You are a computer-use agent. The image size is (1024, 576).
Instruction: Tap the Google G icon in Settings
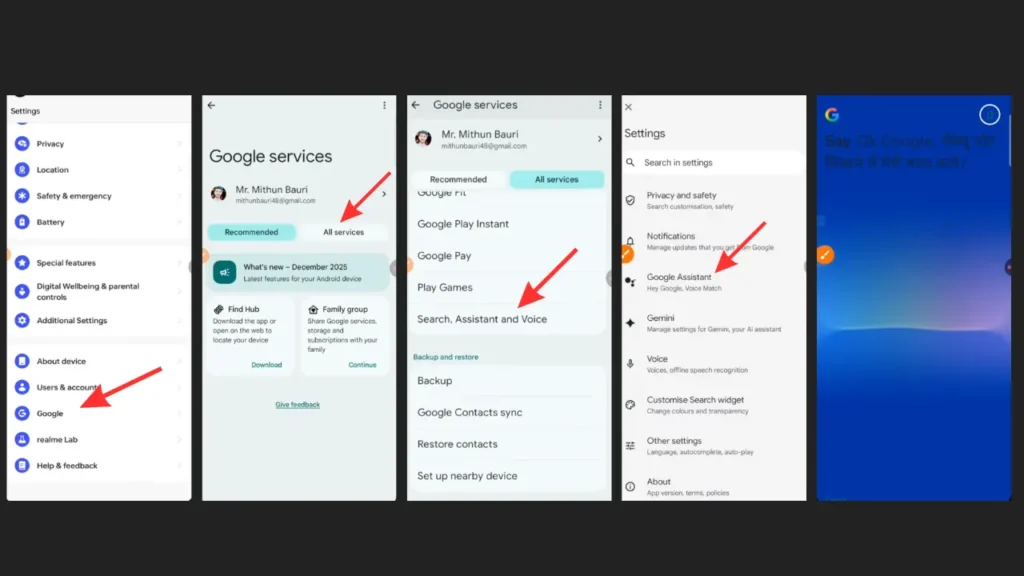[x=22, y=413]
